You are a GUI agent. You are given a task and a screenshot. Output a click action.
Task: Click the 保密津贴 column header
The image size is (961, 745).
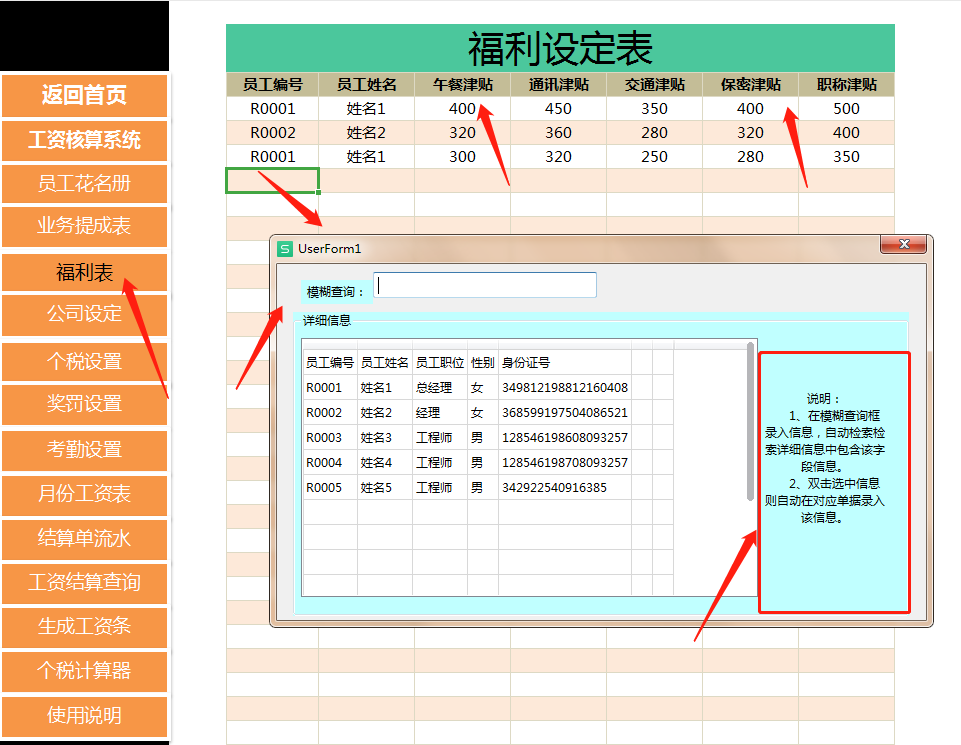tap(750, 85)
